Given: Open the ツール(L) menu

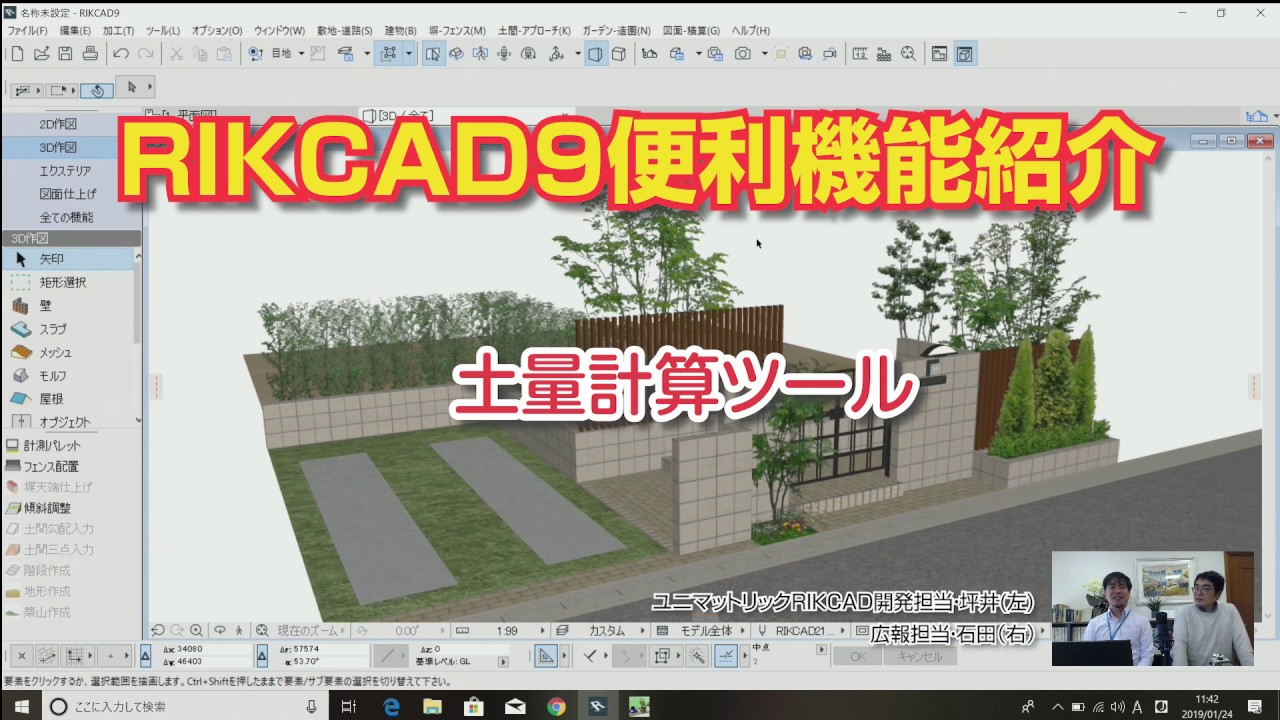Looking at the screenshot, I should coord(163,31).
